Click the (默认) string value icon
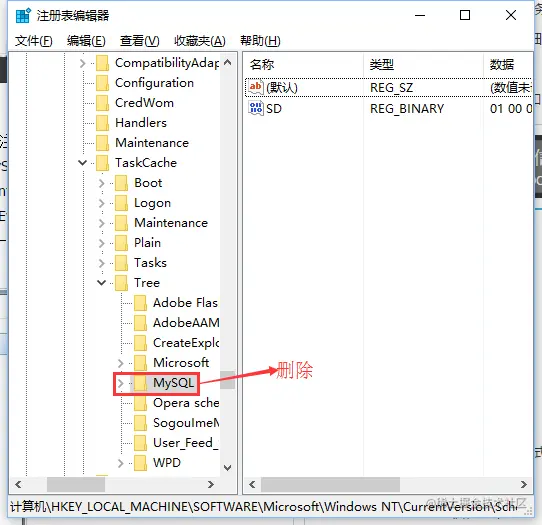542x525 pixels. click(256, 87)
